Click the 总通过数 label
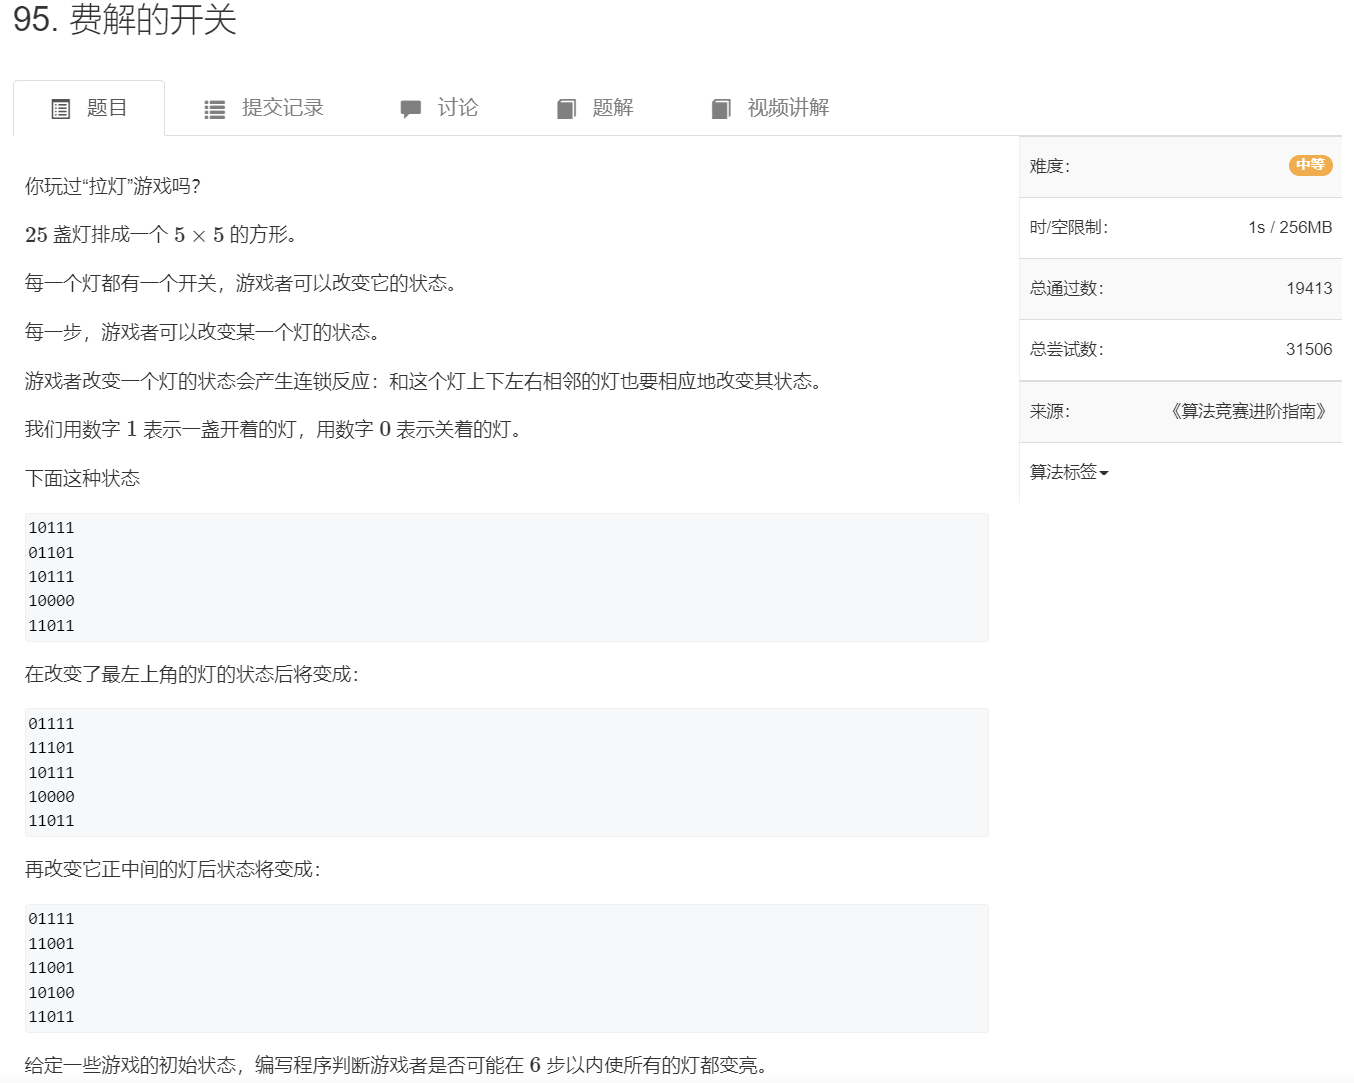 (1067, 288)
